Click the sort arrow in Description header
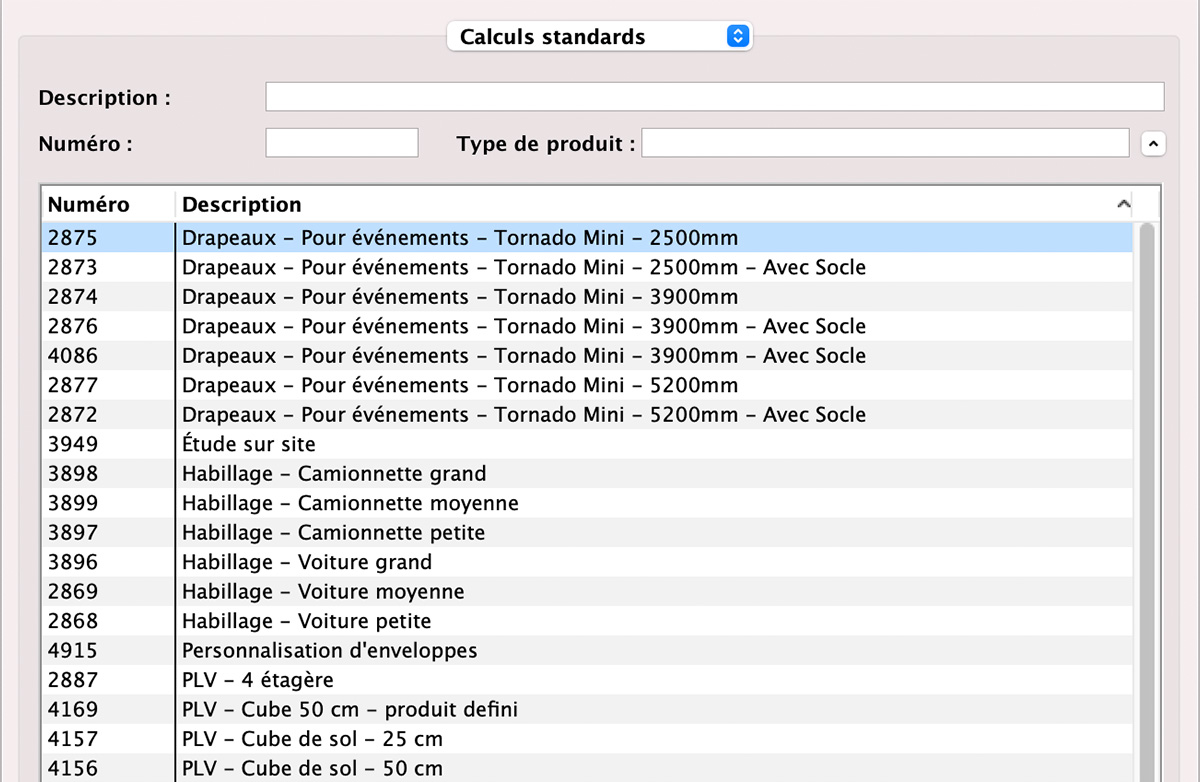This screenshot has height=782, width=1200. coord(1123,204)
